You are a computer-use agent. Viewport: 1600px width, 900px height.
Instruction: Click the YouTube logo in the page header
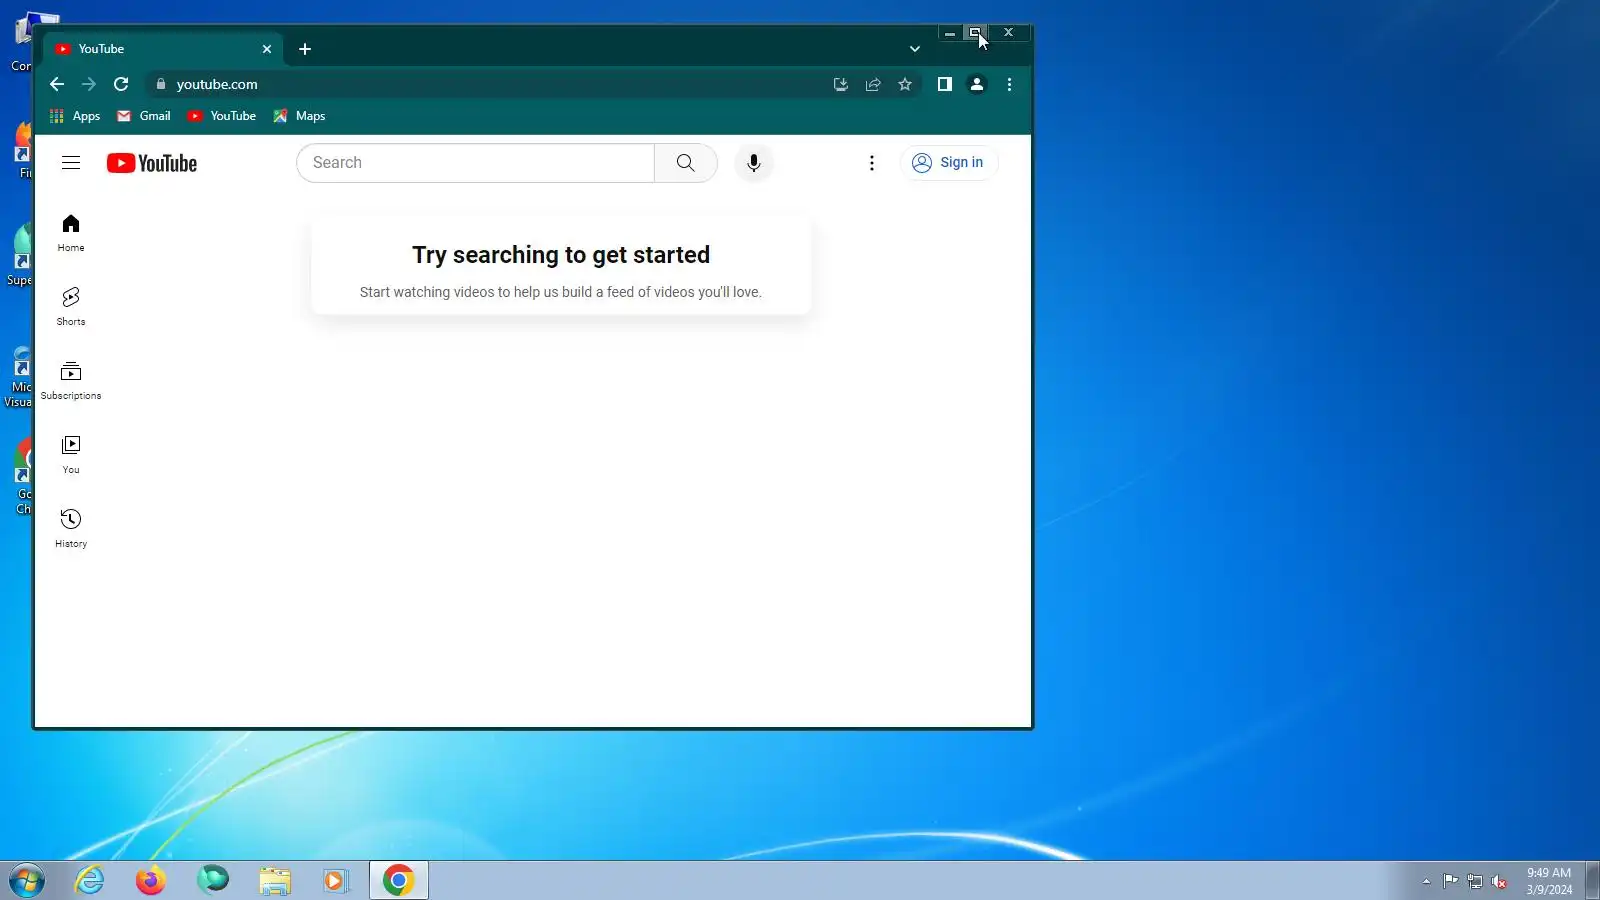click(x=152, y=163)
